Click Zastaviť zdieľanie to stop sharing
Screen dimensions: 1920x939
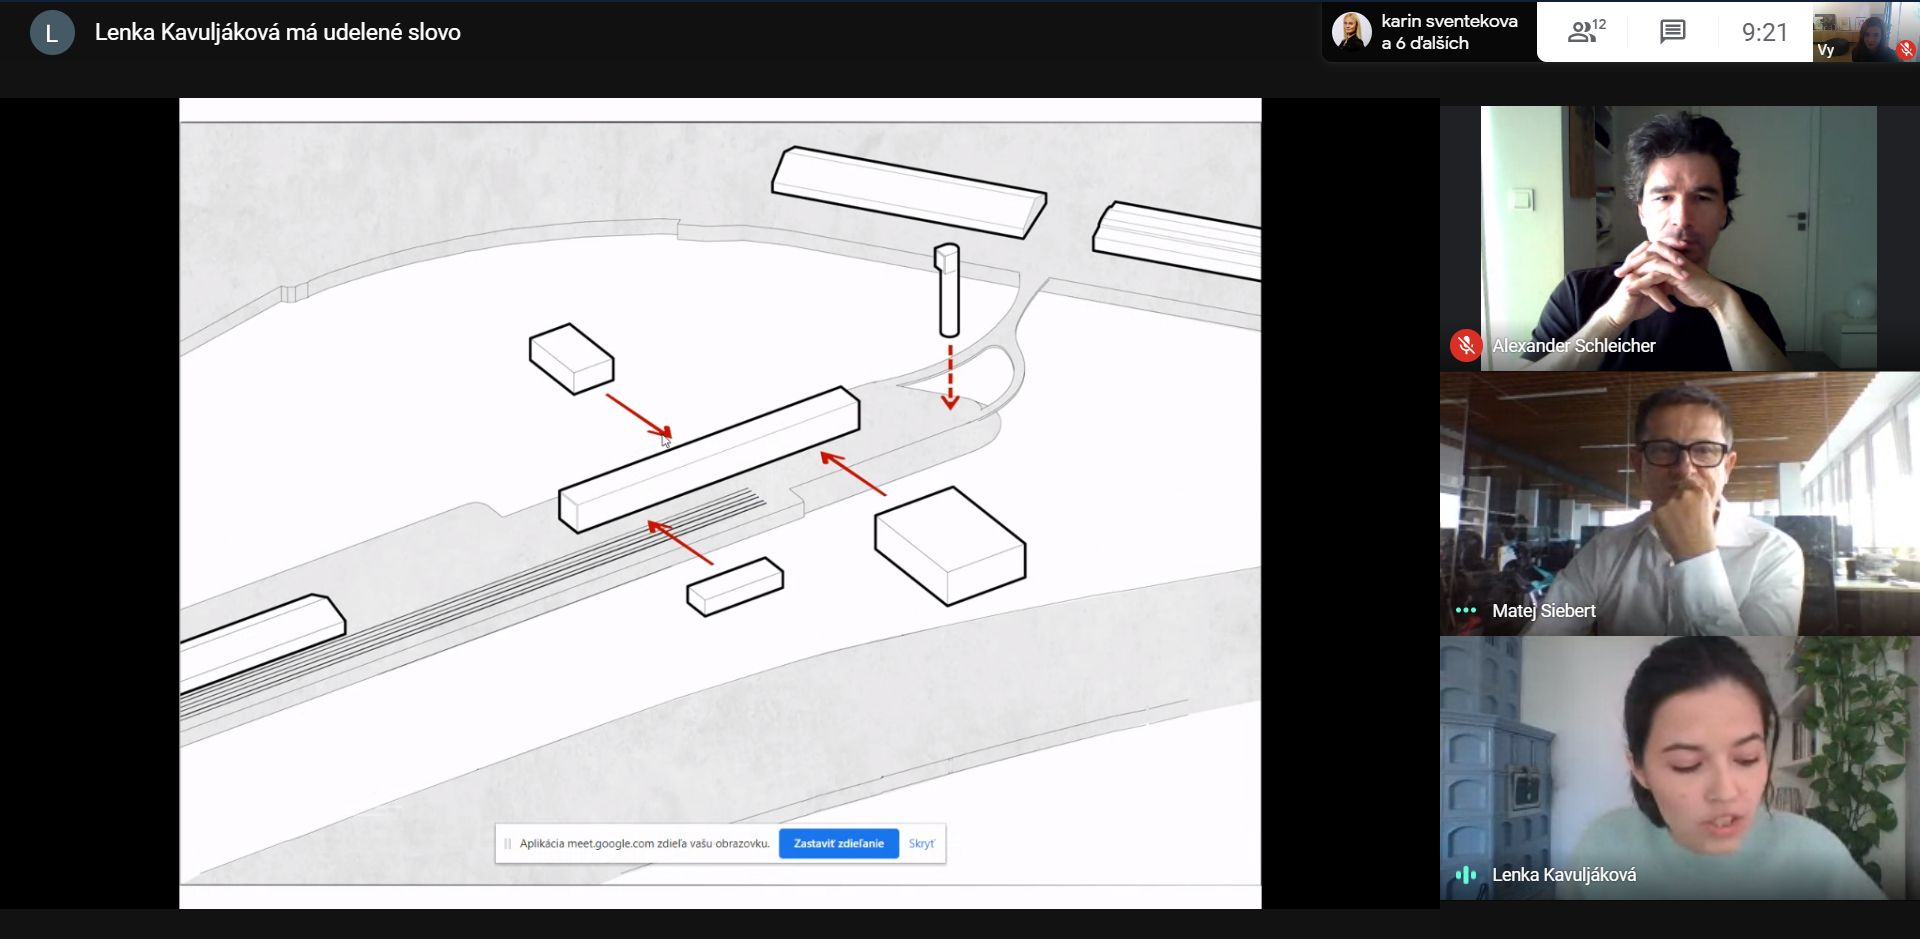point(838,843)
